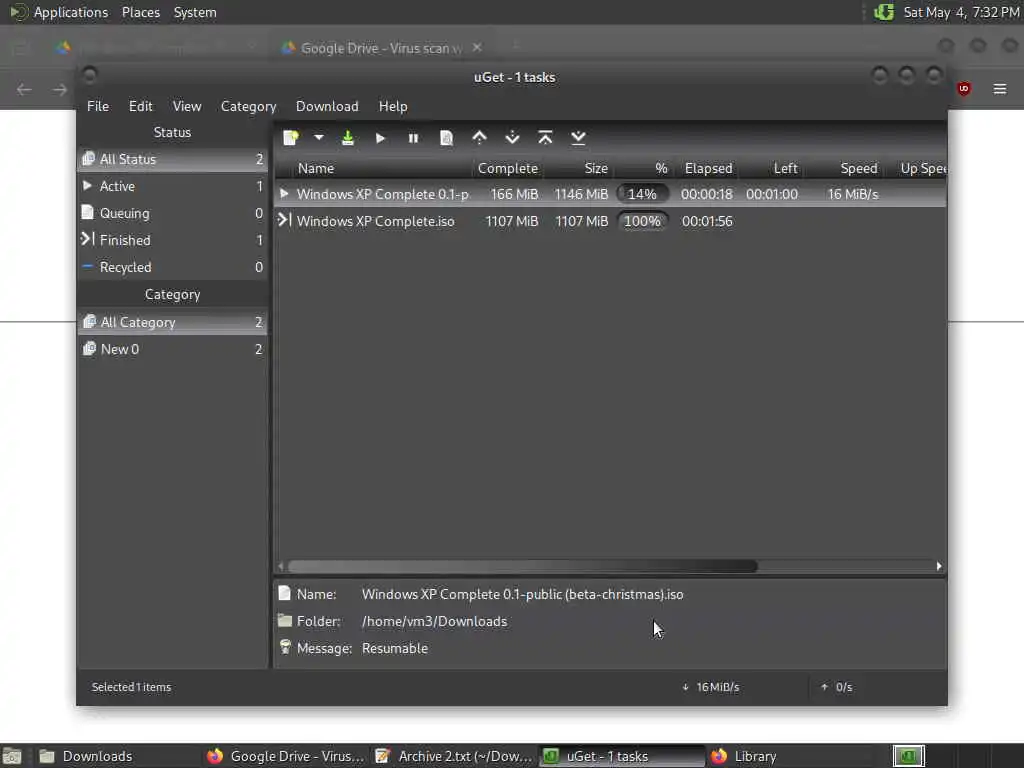1024x768 pixels.
Task: Pause the selected download with the pause icon
Action: pos(413,138)
